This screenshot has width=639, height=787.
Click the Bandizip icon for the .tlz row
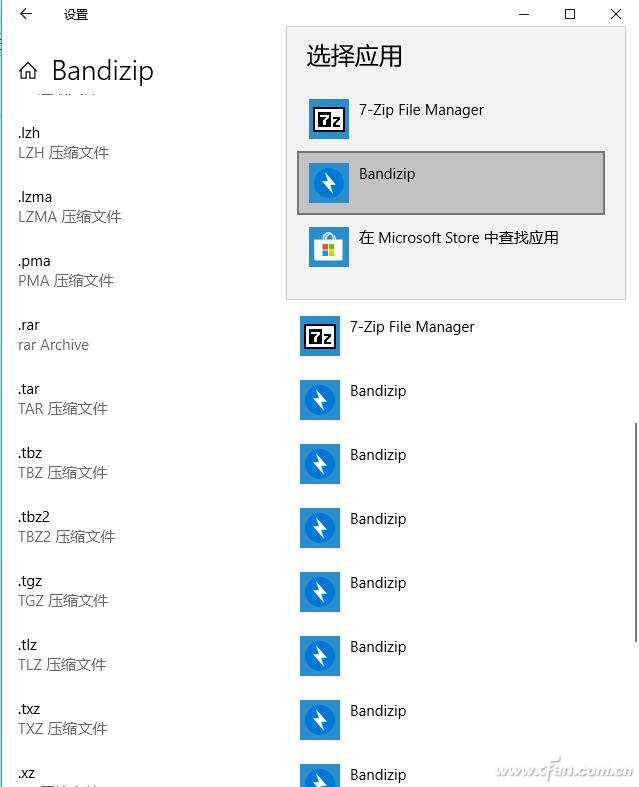320,655
